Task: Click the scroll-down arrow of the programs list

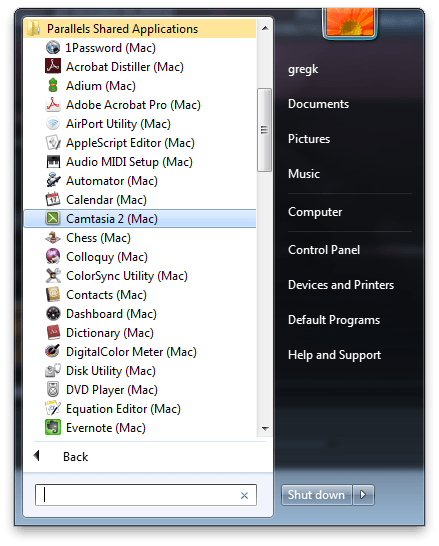Action: coord(265,428)
